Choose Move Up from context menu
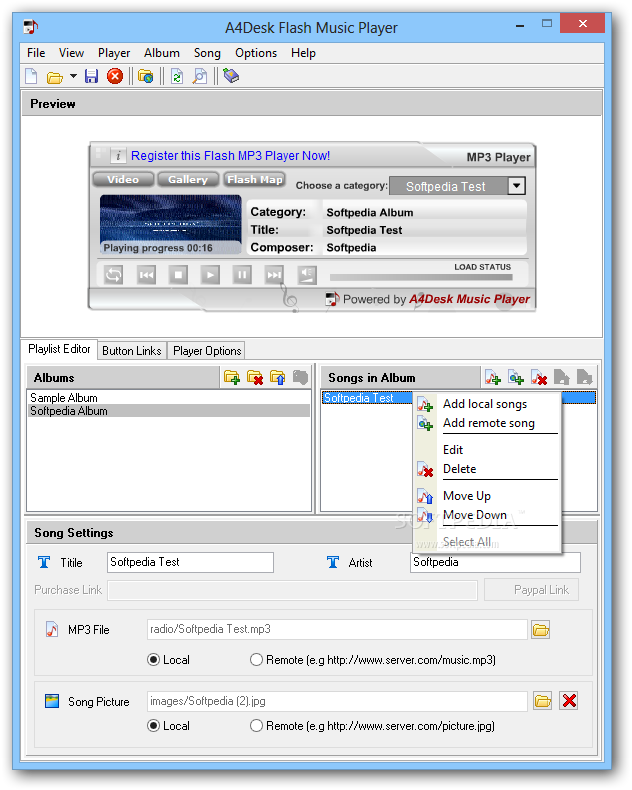The height and width of the screenshot is (790, 632). click(467, 496)
